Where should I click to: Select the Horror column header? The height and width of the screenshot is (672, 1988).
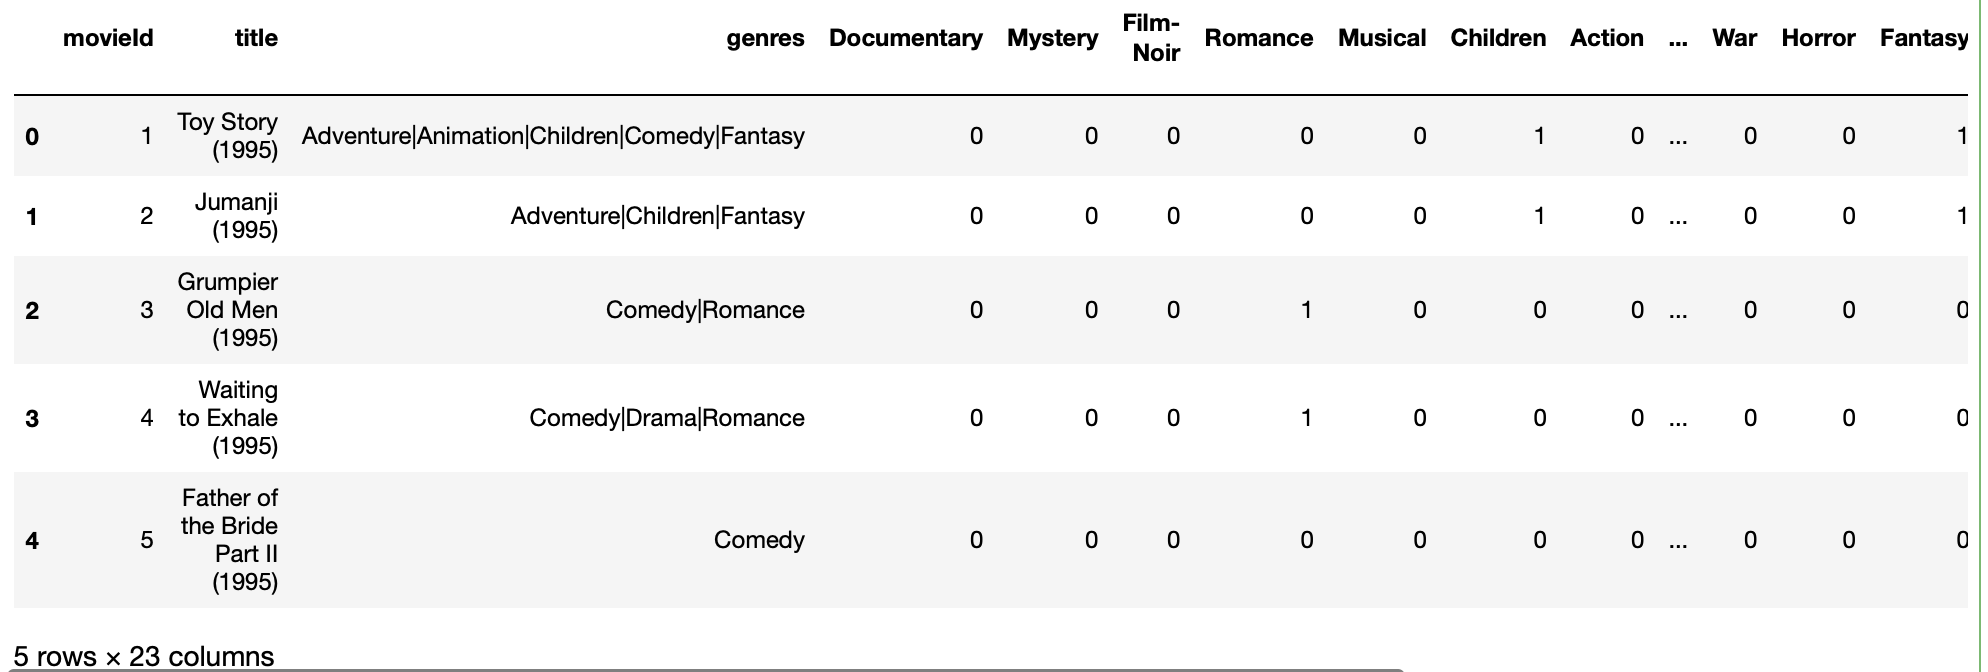point(1818,38)
